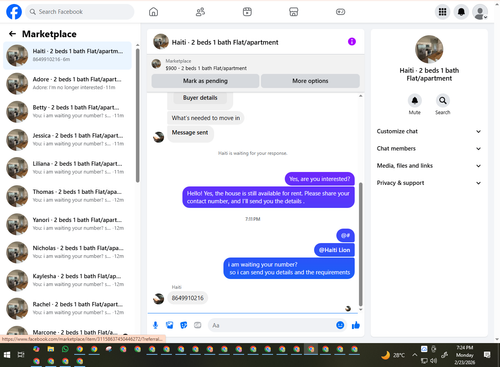The width and height of the screenshot is (500, 367).
Task: Open the Menu grid icon
Action: [x=442, y=12]
